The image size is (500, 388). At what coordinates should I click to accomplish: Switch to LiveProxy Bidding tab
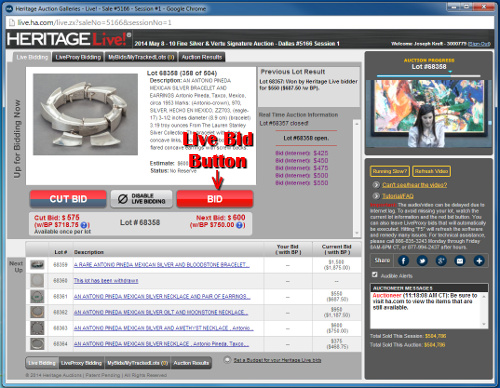point(78,57)
